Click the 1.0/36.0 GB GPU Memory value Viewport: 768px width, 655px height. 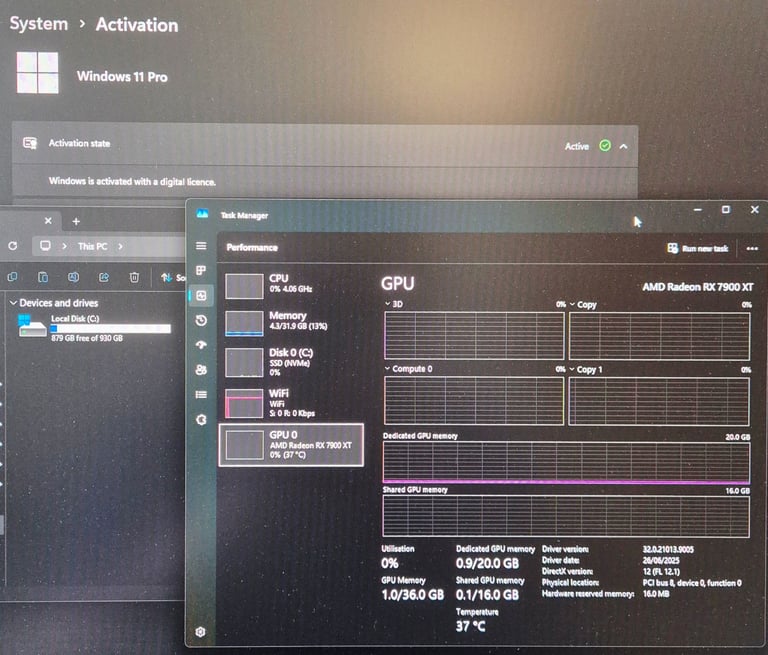[x=413, y=595]
